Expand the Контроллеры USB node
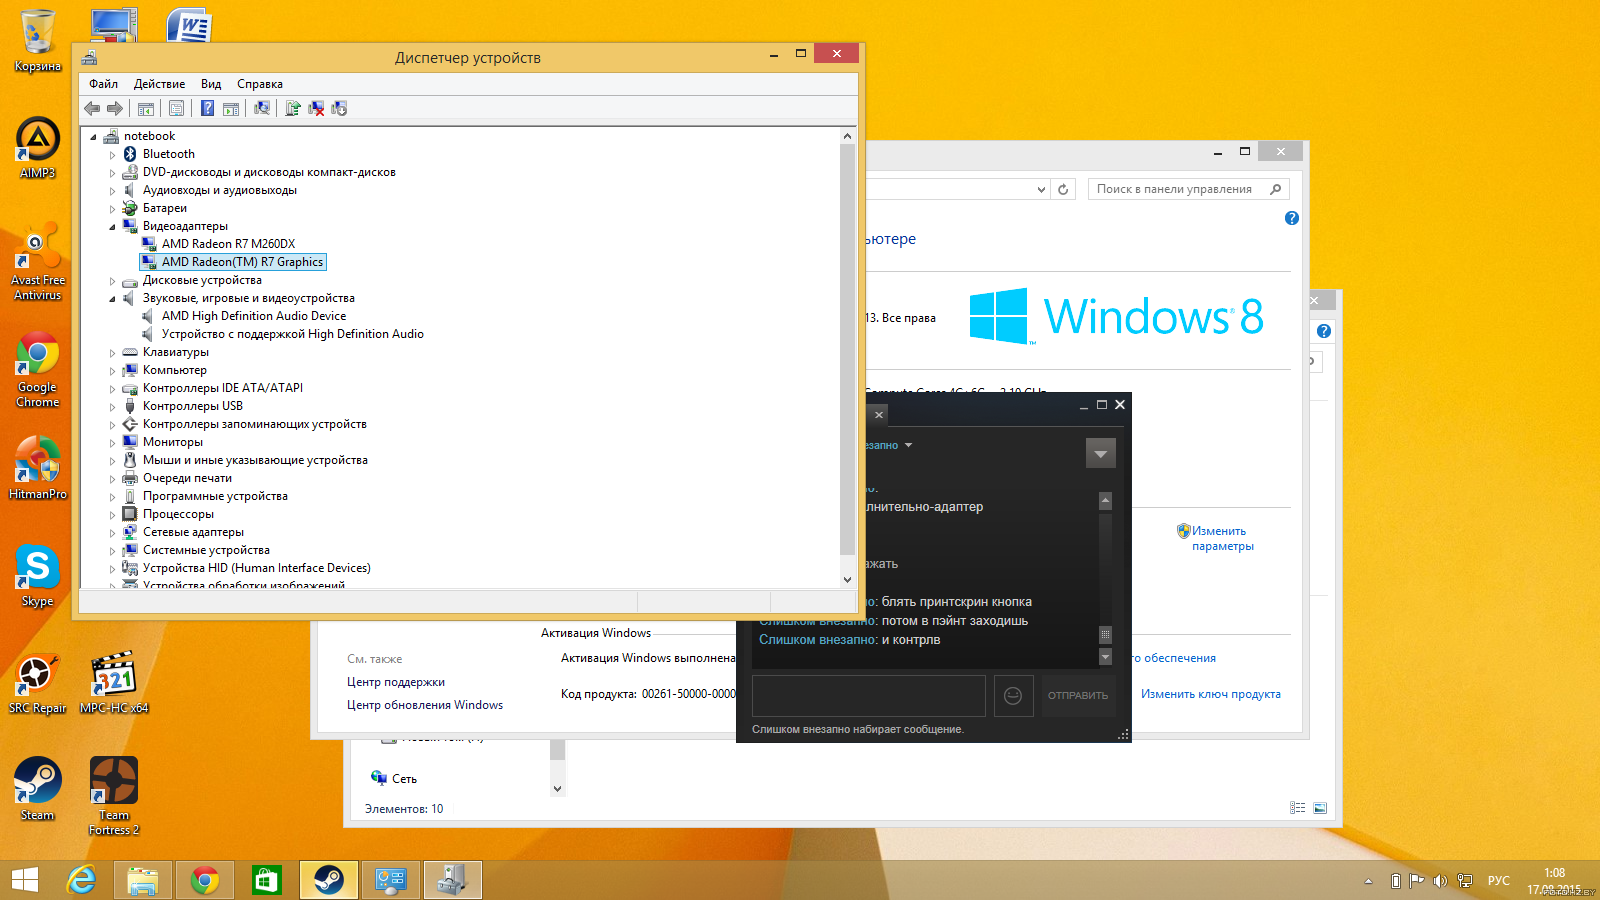The width and height of the screenshot is (1600, 900). pyautogui.click(x=112, y=407)
